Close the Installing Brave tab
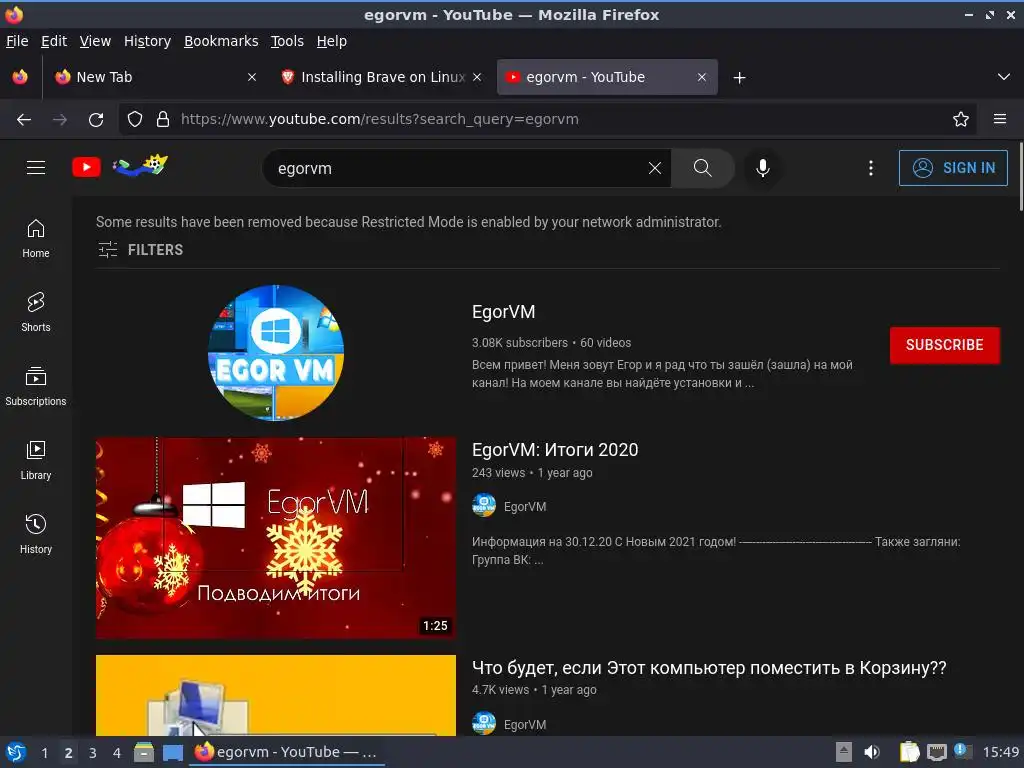The width and height of the screenshot is (1024, 768). coord(477,77)
